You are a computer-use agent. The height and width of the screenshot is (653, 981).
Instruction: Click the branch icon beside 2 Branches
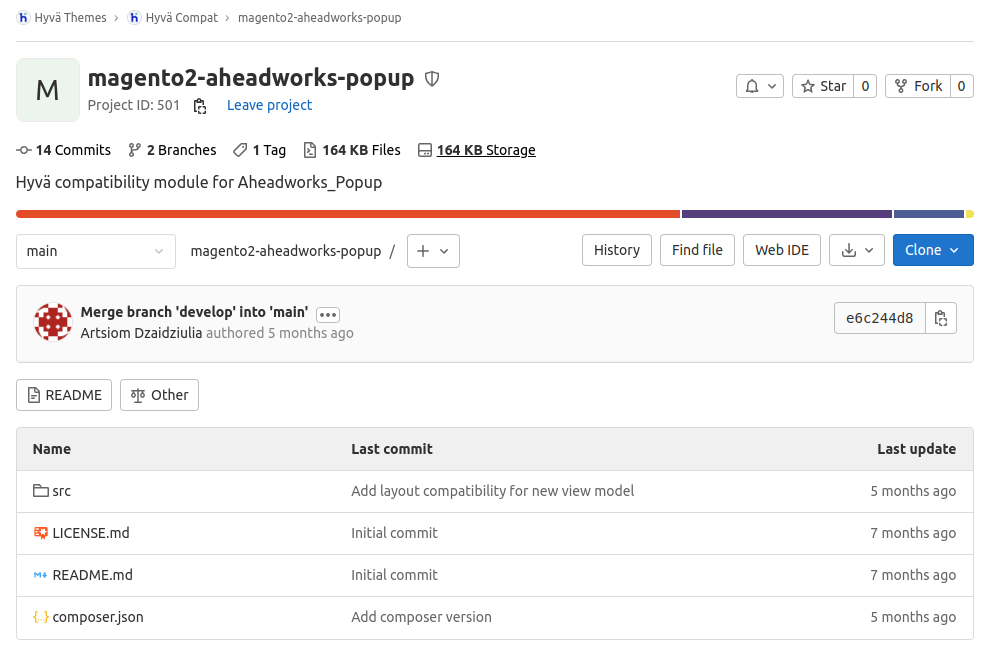[x=134, y=150]
